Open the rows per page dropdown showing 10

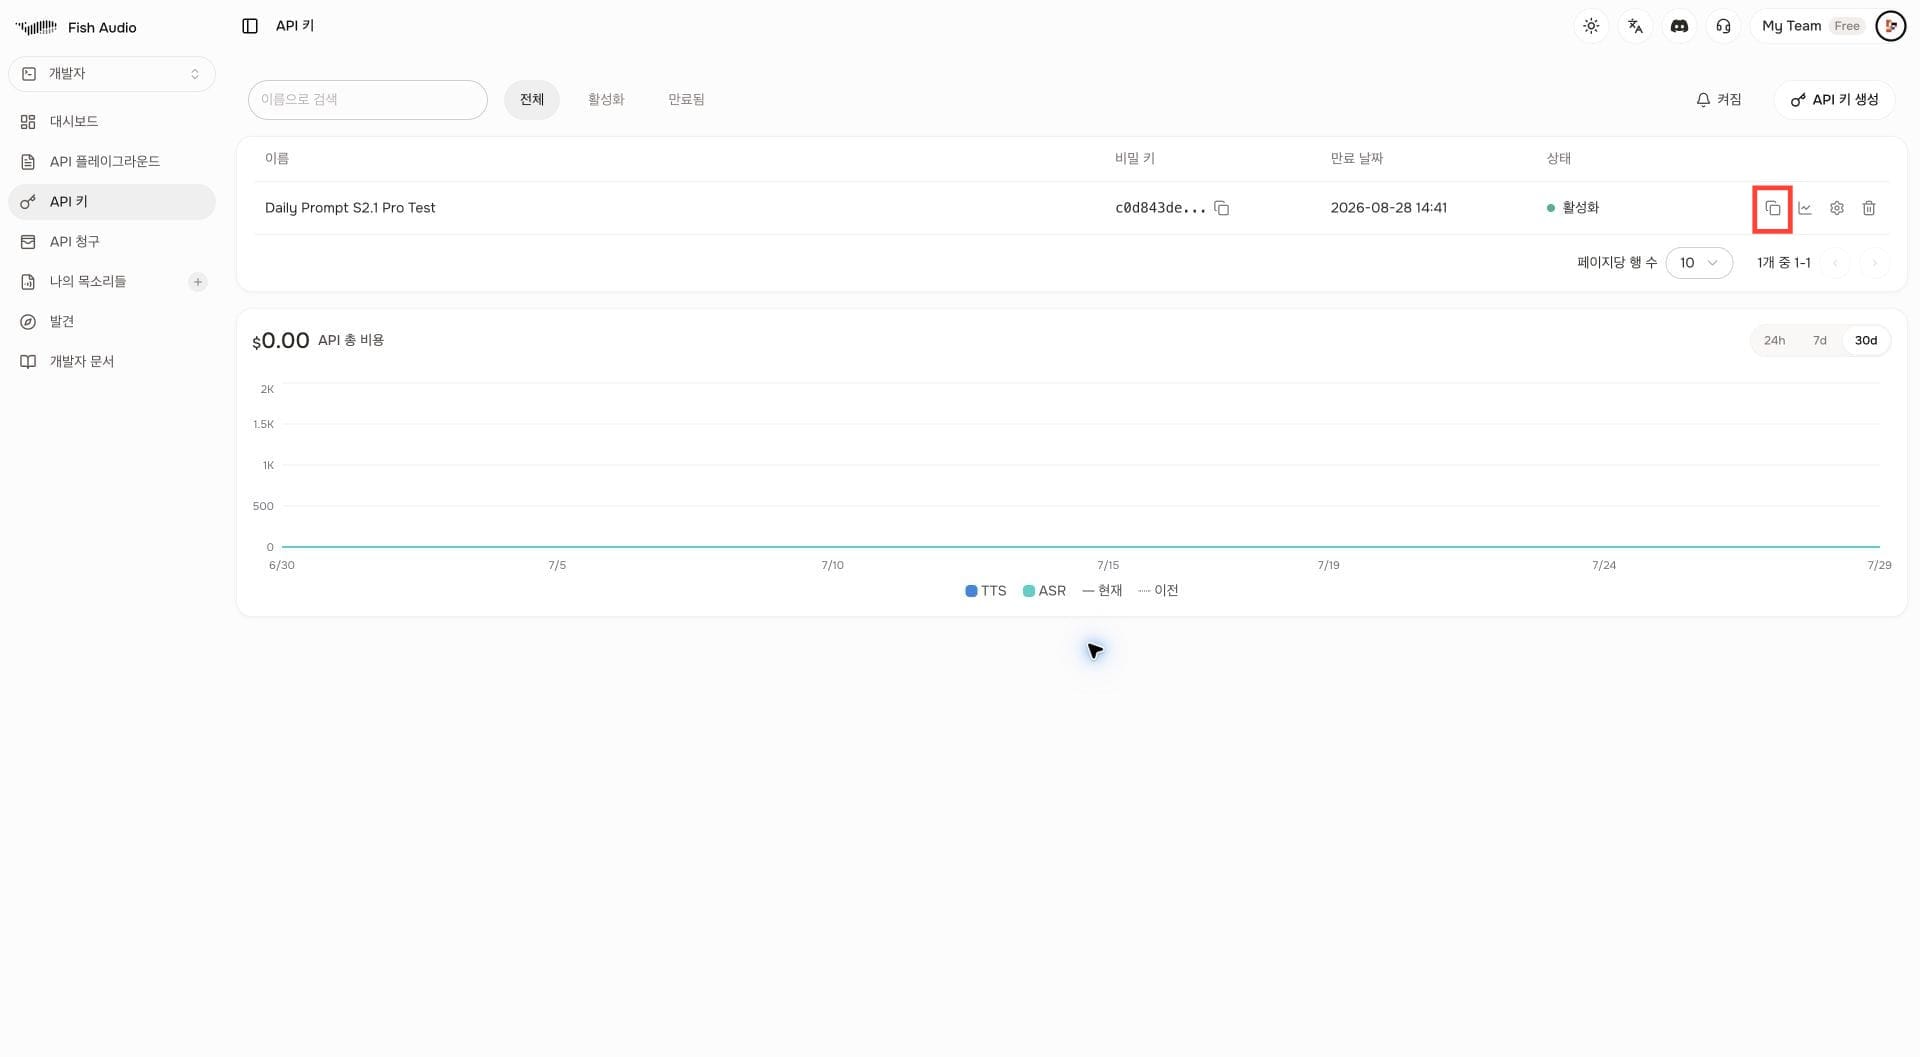(1698, 263)
